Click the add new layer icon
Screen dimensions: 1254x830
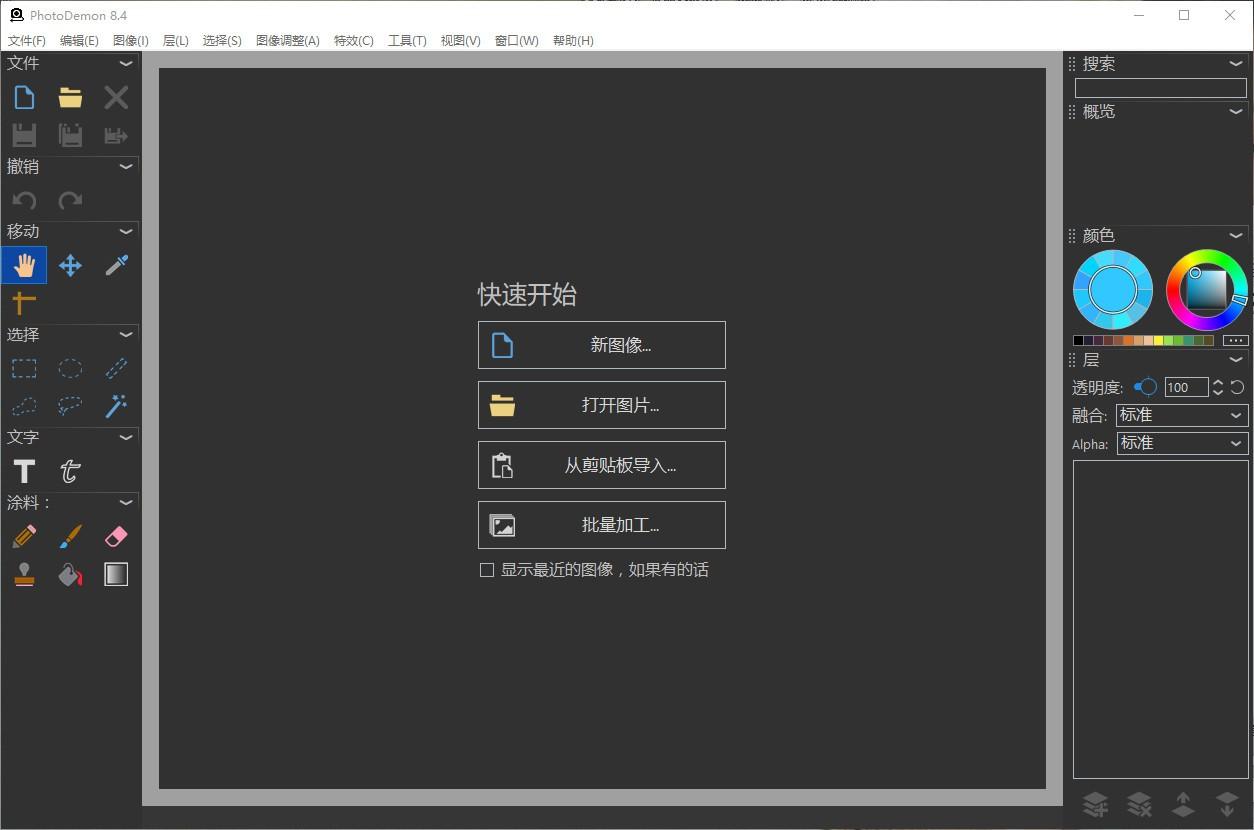[x=1096, y=804]
